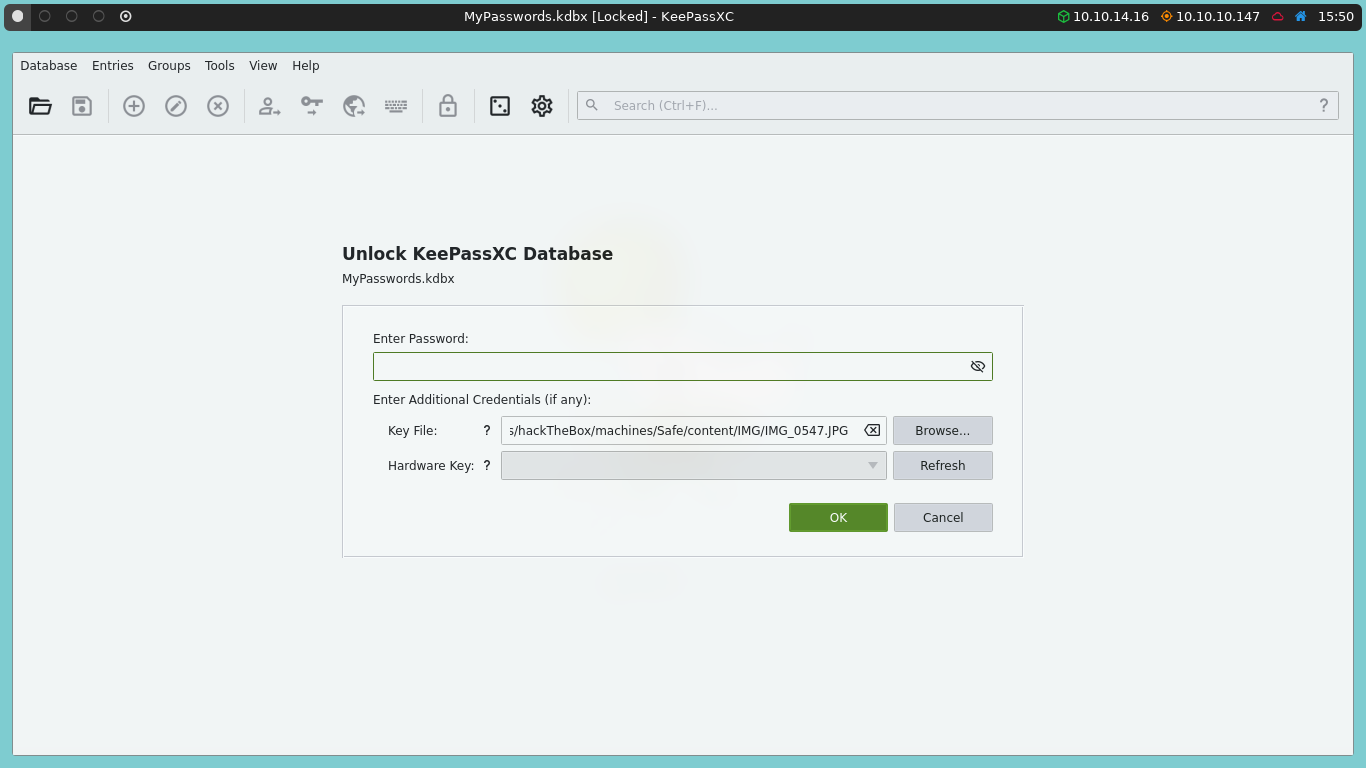Open password generator dice icon
The width and height of the screenshot is (1366, 768).
pos(500,105)
